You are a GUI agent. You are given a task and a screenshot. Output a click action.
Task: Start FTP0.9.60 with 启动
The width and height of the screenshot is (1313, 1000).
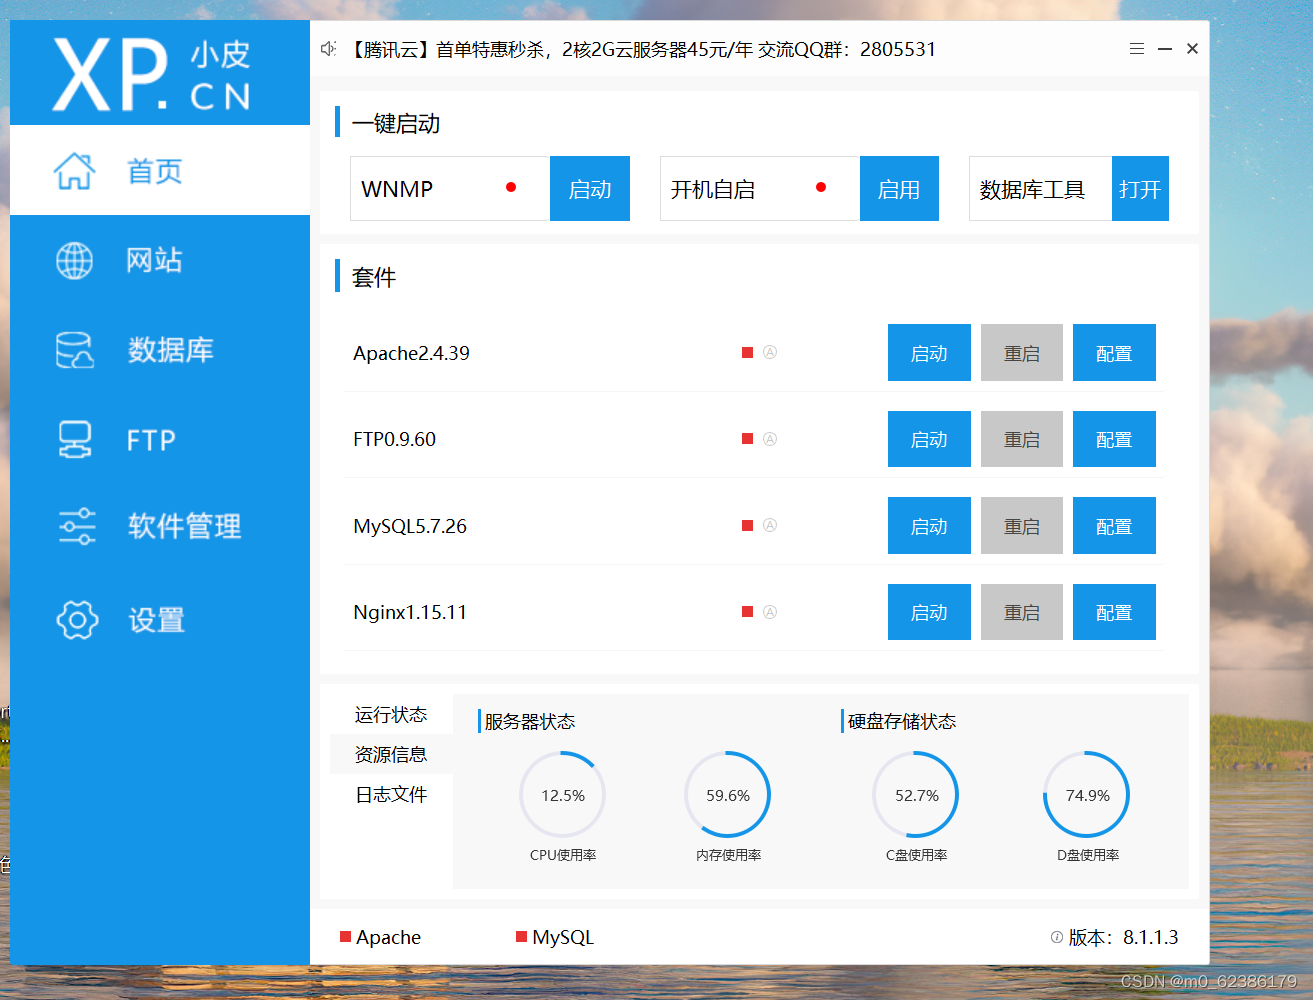(929, 439)
